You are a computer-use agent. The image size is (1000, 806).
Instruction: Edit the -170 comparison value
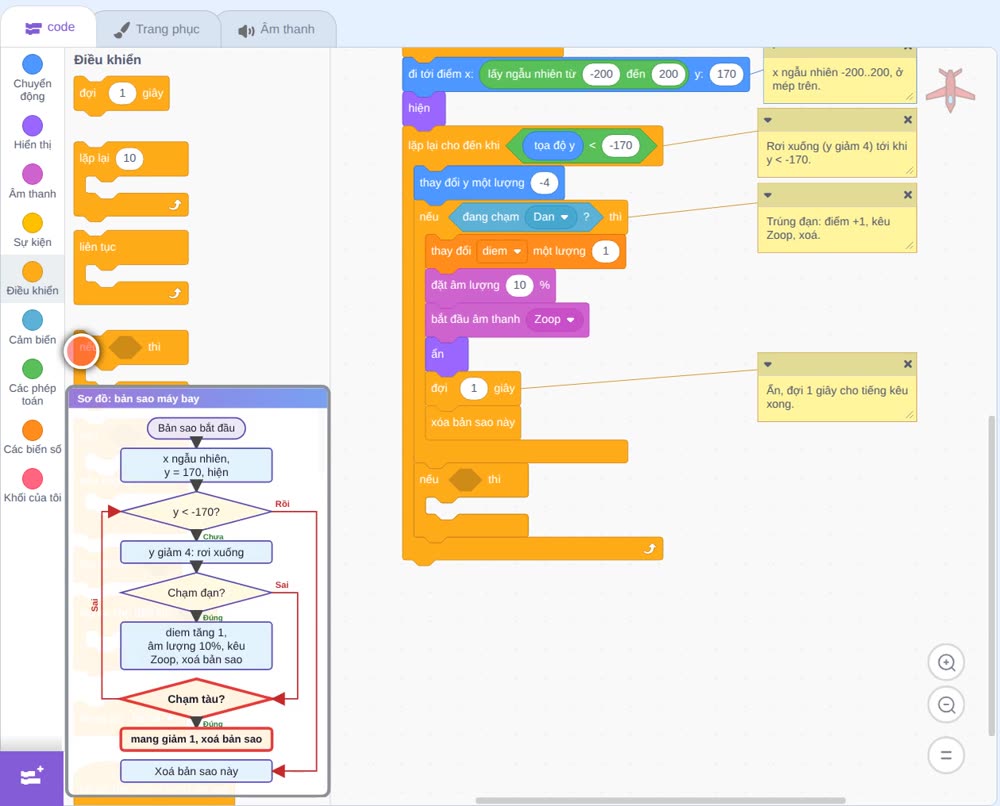(621, 145)
